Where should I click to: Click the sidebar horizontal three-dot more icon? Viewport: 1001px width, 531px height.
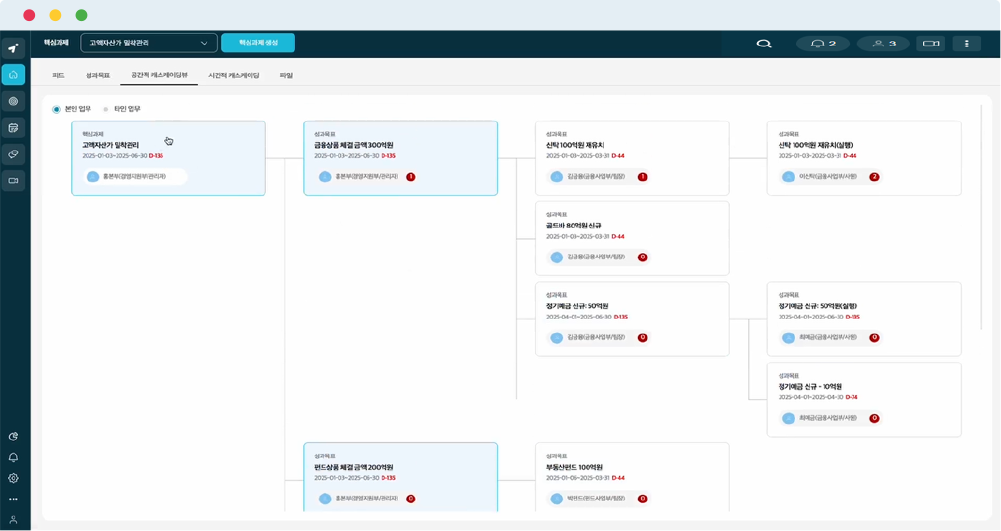click(x=13, y=499)
